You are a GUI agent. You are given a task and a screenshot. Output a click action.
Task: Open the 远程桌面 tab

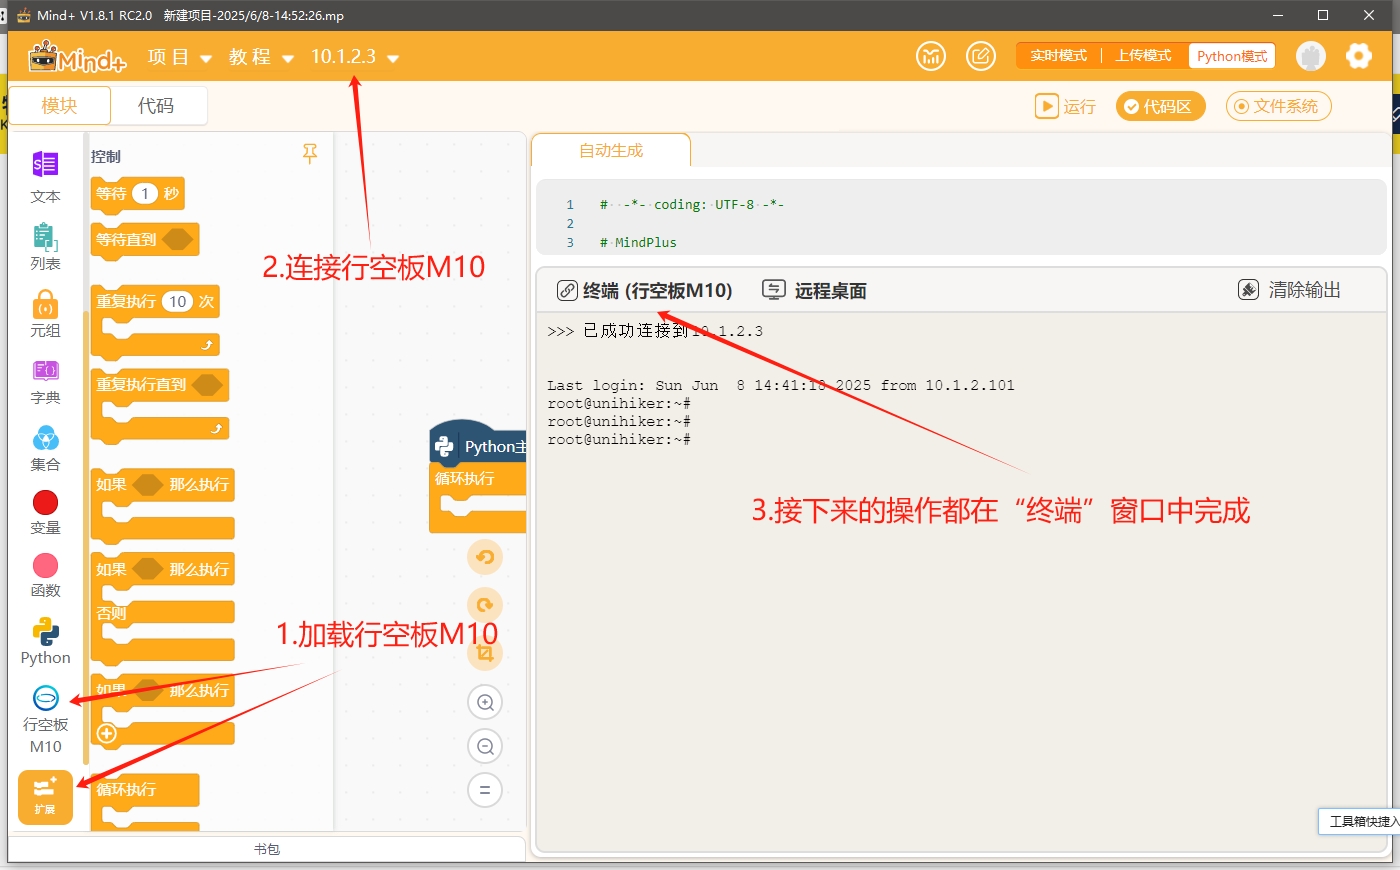point(815,290)
